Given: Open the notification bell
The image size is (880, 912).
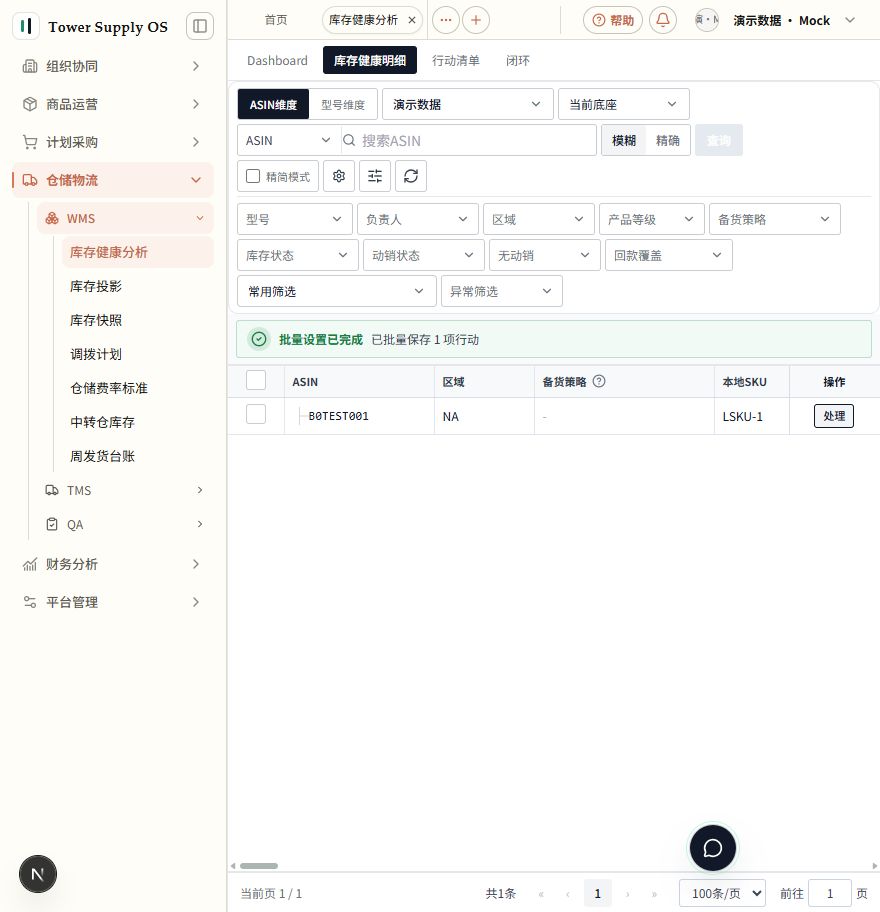Looking at the screenshot, I should point(663,20).
